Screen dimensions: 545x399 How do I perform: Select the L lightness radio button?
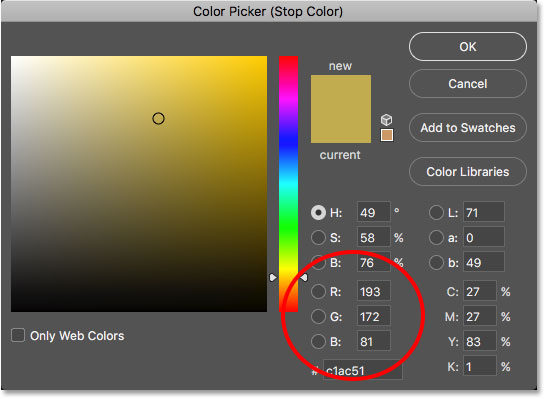(436, 213)
